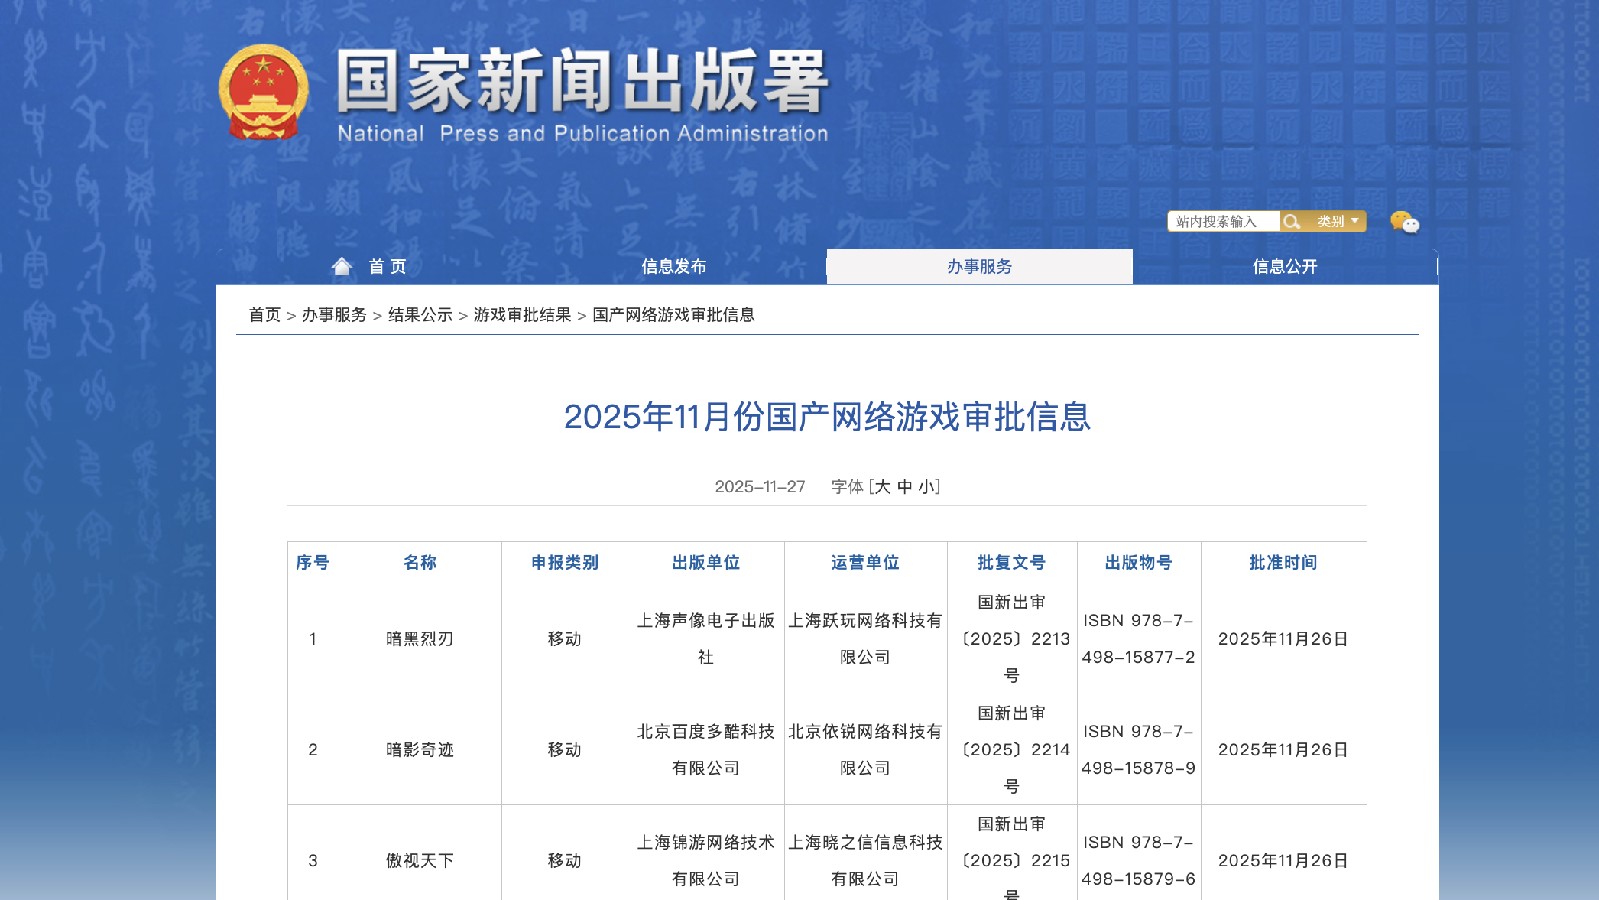Set font size to 大 (large)
Screen dimensions: 1599x900
point(882,486)
